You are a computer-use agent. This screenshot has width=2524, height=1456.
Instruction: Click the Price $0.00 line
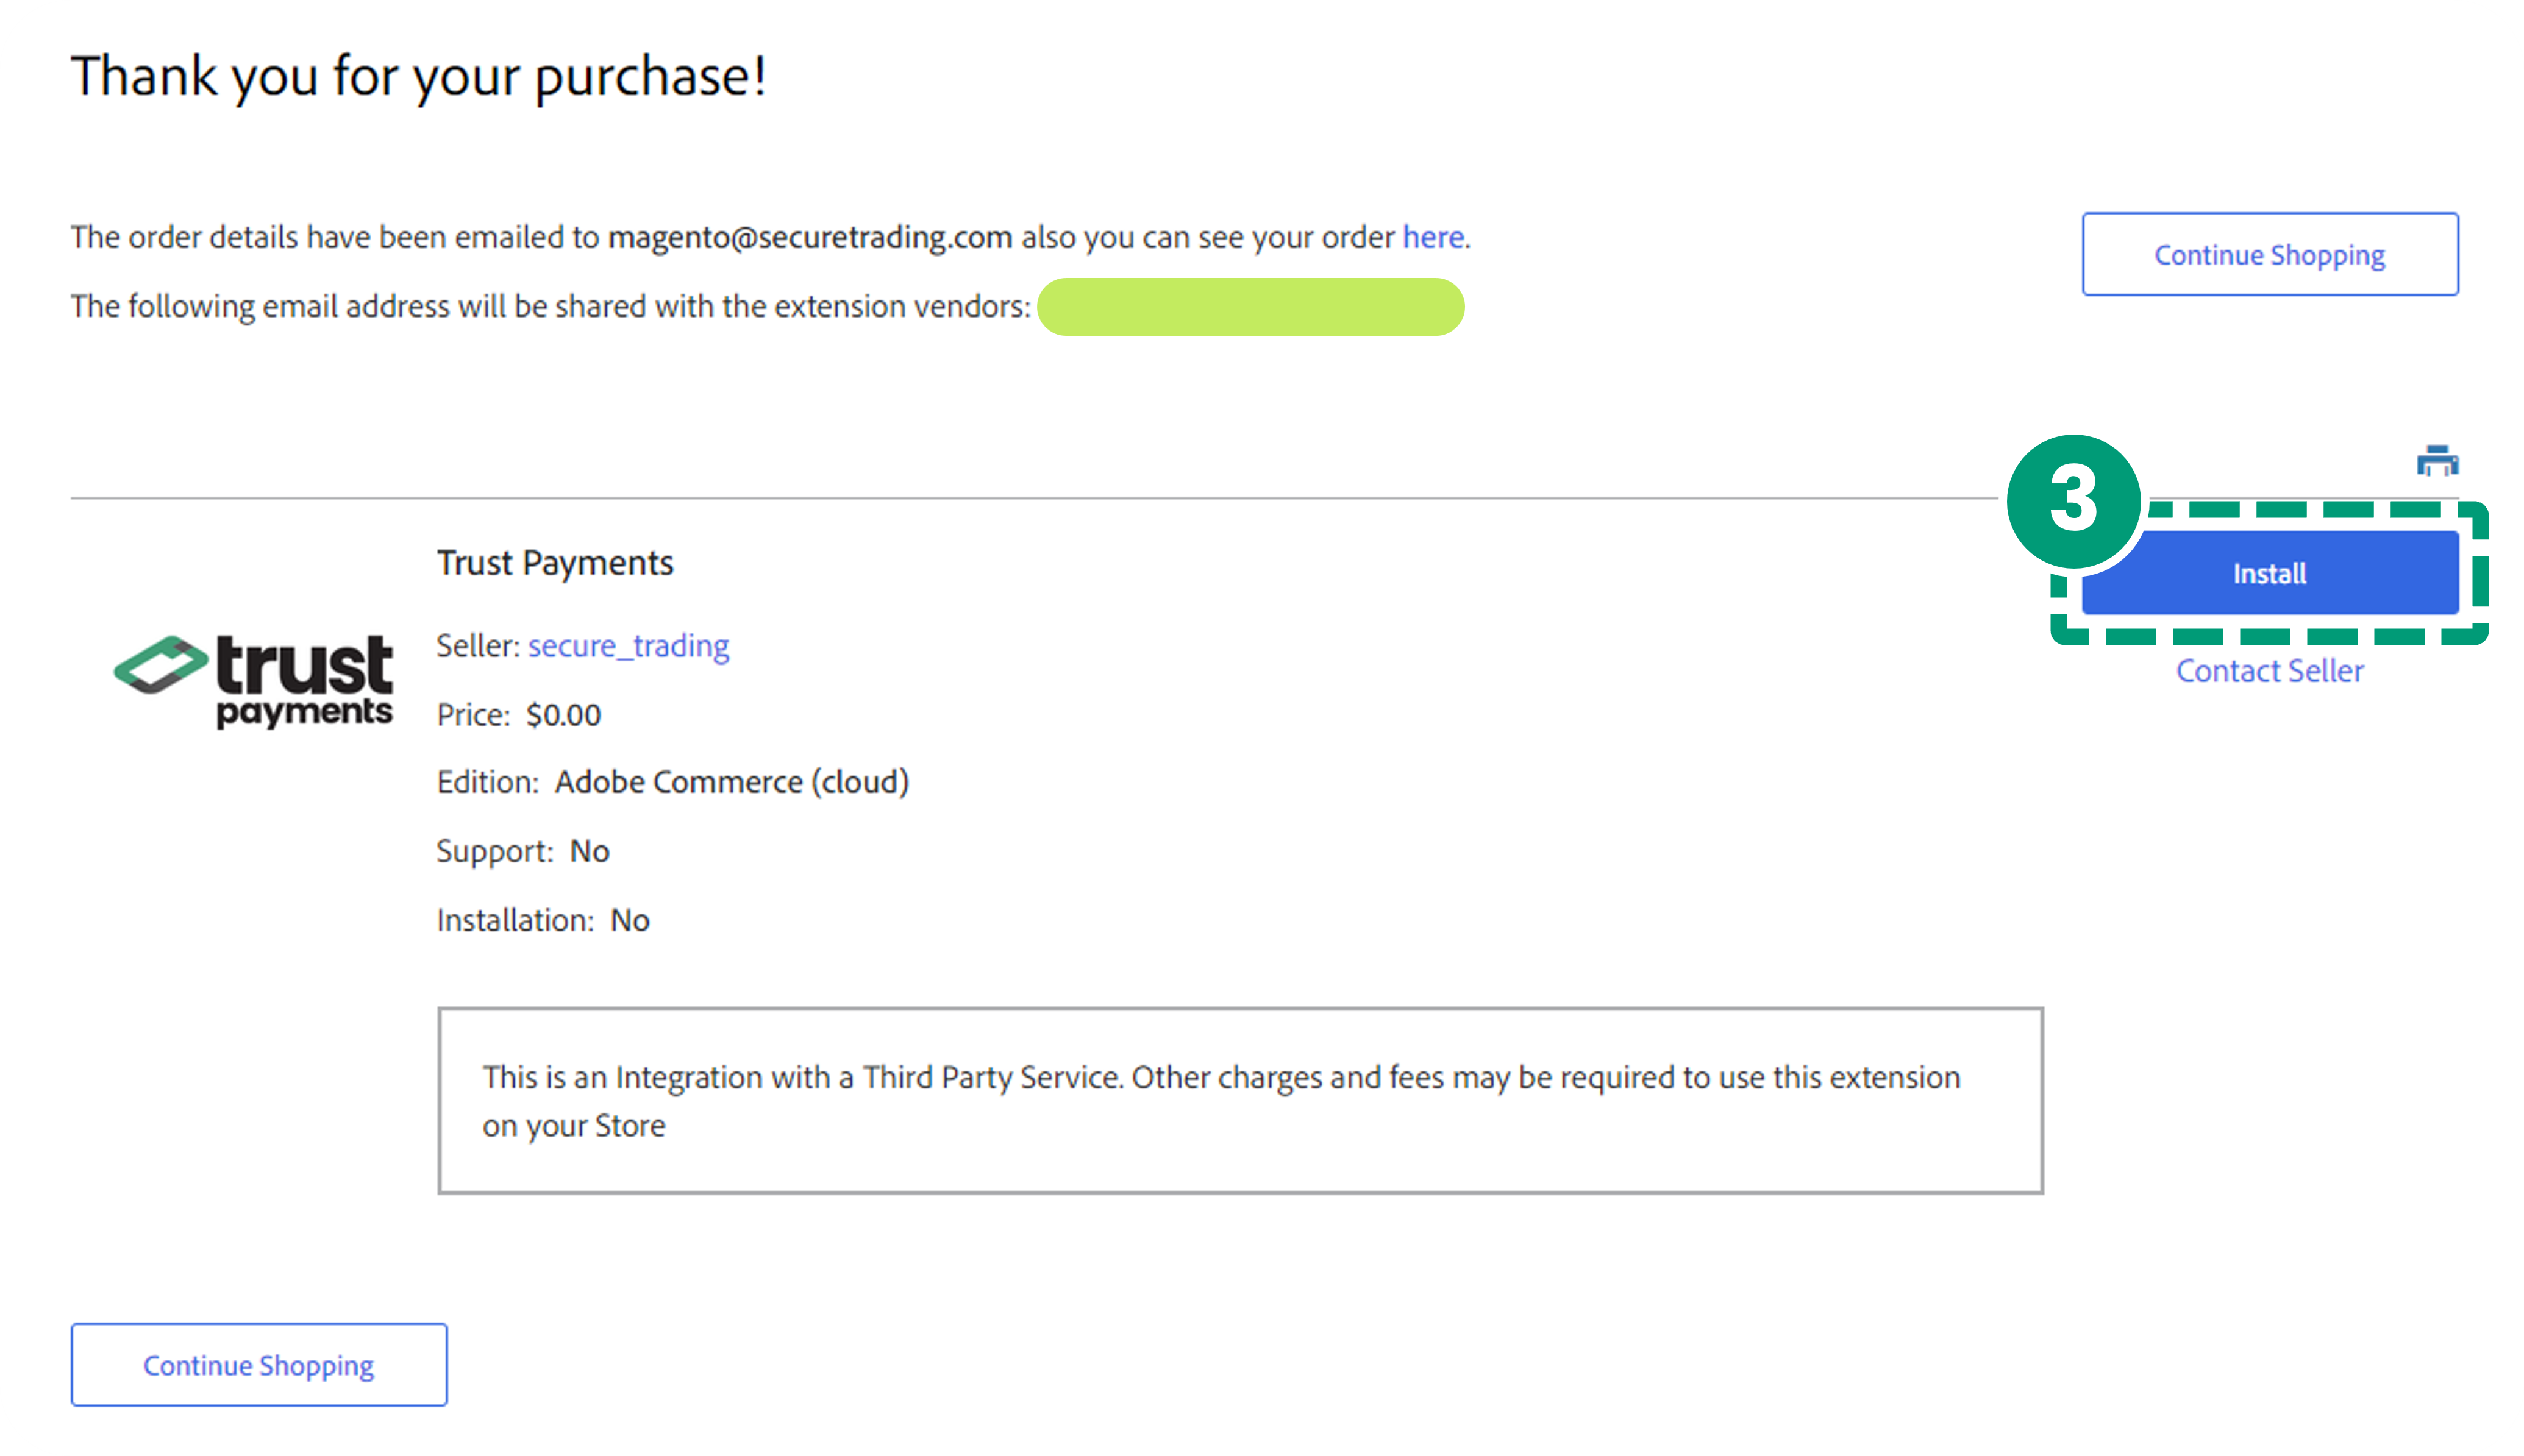[519, 715]
